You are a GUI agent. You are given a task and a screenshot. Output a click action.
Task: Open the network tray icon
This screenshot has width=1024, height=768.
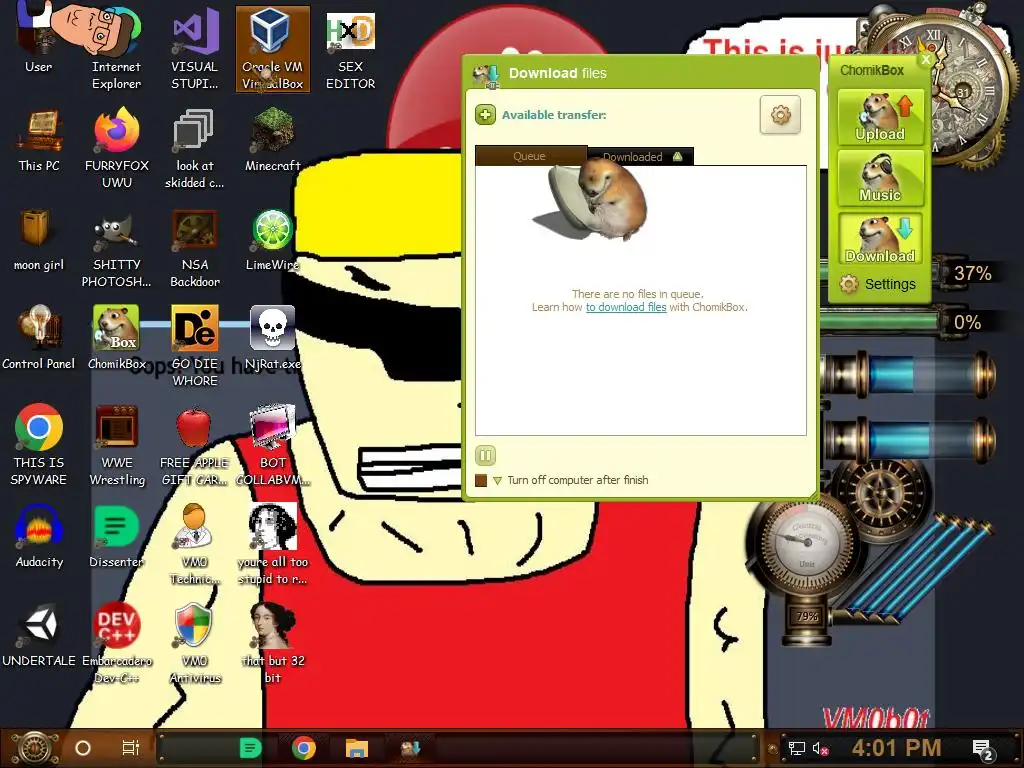[797, 748]
